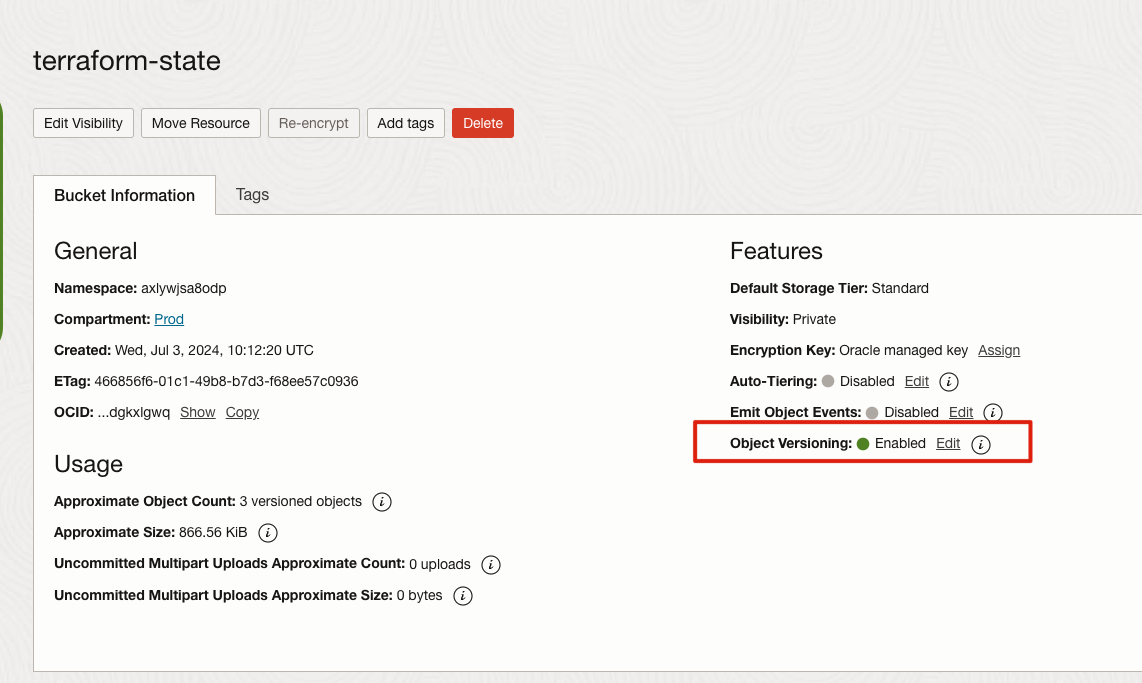Assign a new encryption key
1142x683 pixels.
click(x=998, y=350)
